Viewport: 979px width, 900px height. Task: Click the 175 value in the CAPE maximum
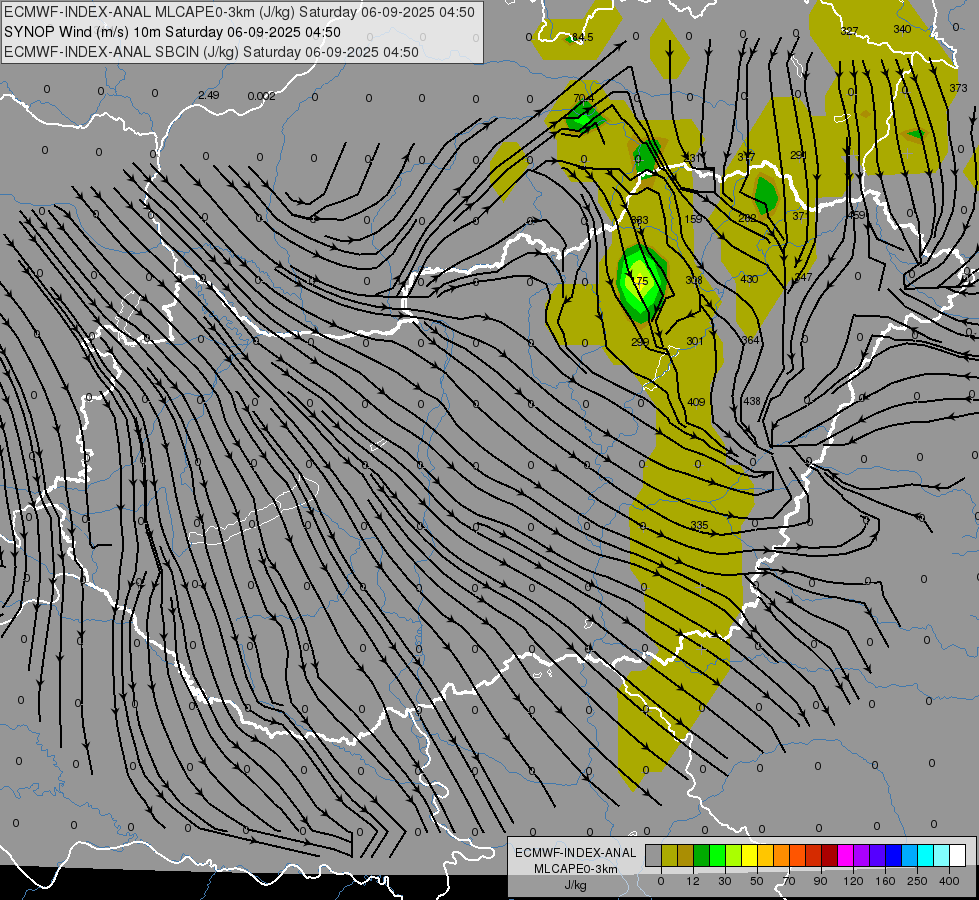coord(641,281)
